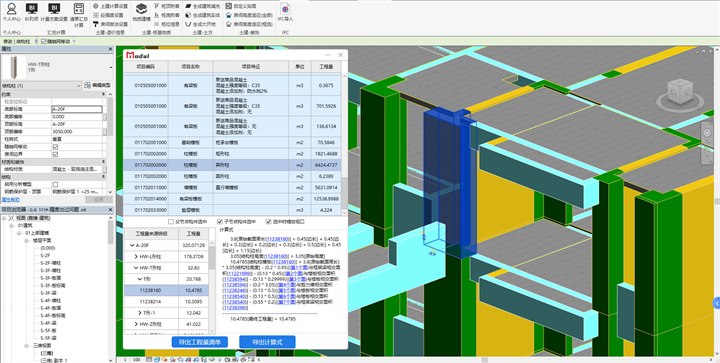Toggle 随轴网移动 checkbox in properties panel
720x363 pixels.
[55, 147]
